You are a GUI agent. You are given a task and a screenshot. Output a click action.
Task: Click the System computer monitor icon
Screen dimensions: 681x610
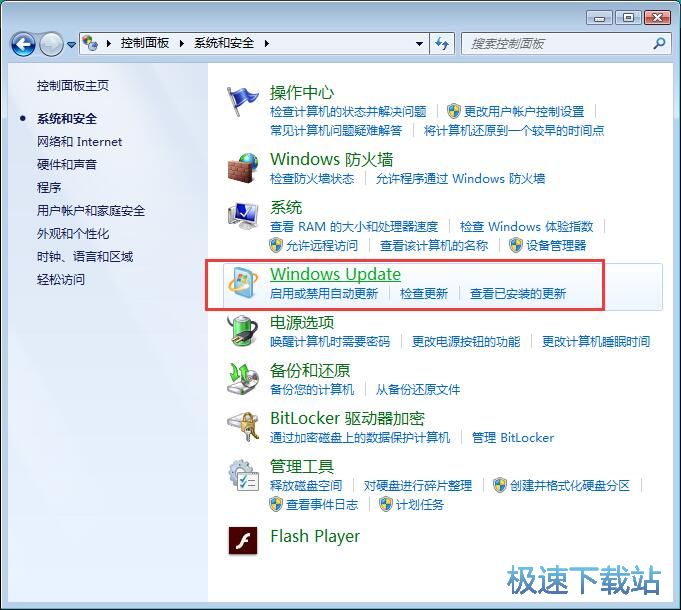click(243, 216)
